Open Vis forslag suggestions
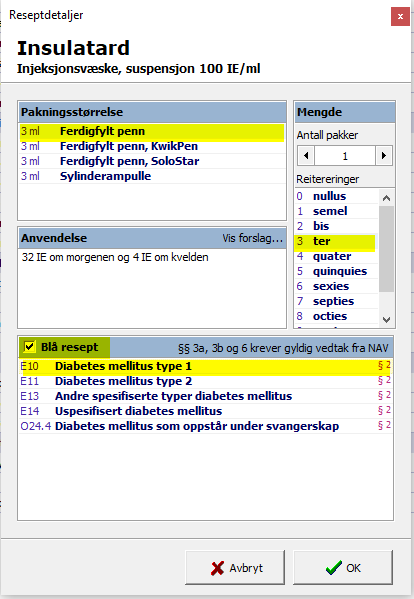The image size is (414, 599). (x=252, y=238)
